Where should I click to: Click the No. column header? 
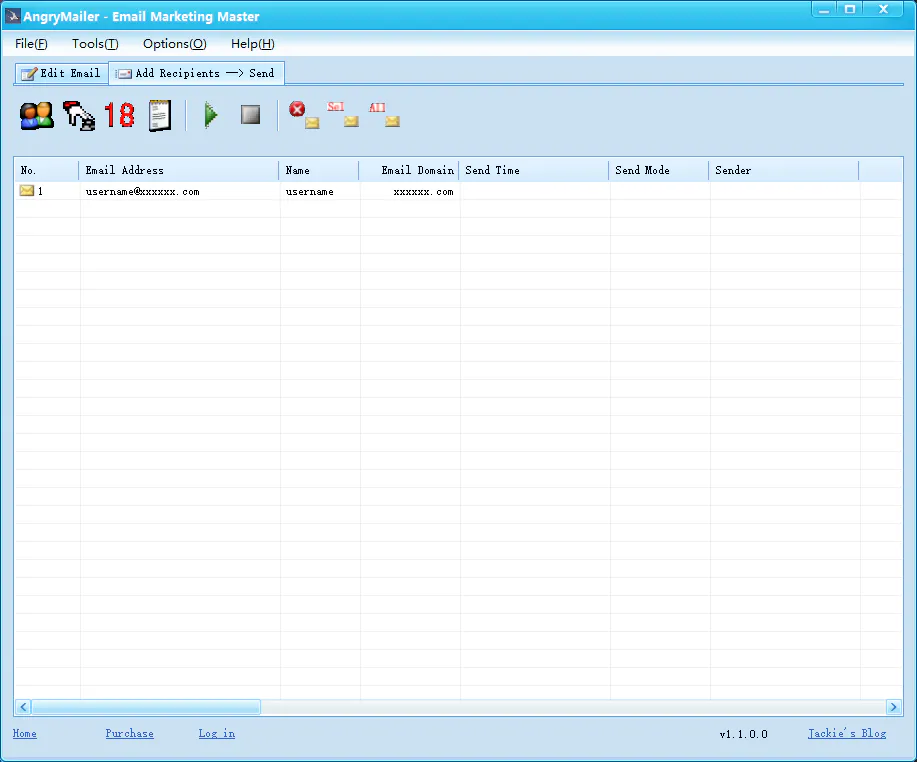point(46,170)
